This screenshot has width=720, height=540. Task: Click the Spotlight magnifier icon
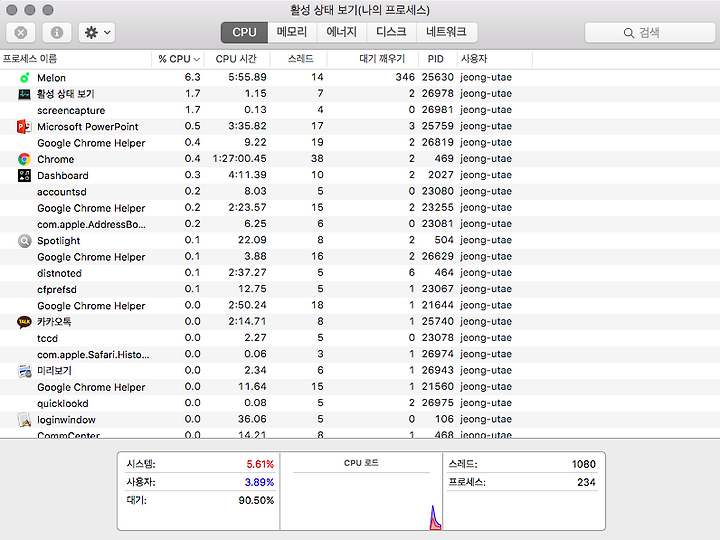coord(24,241)
